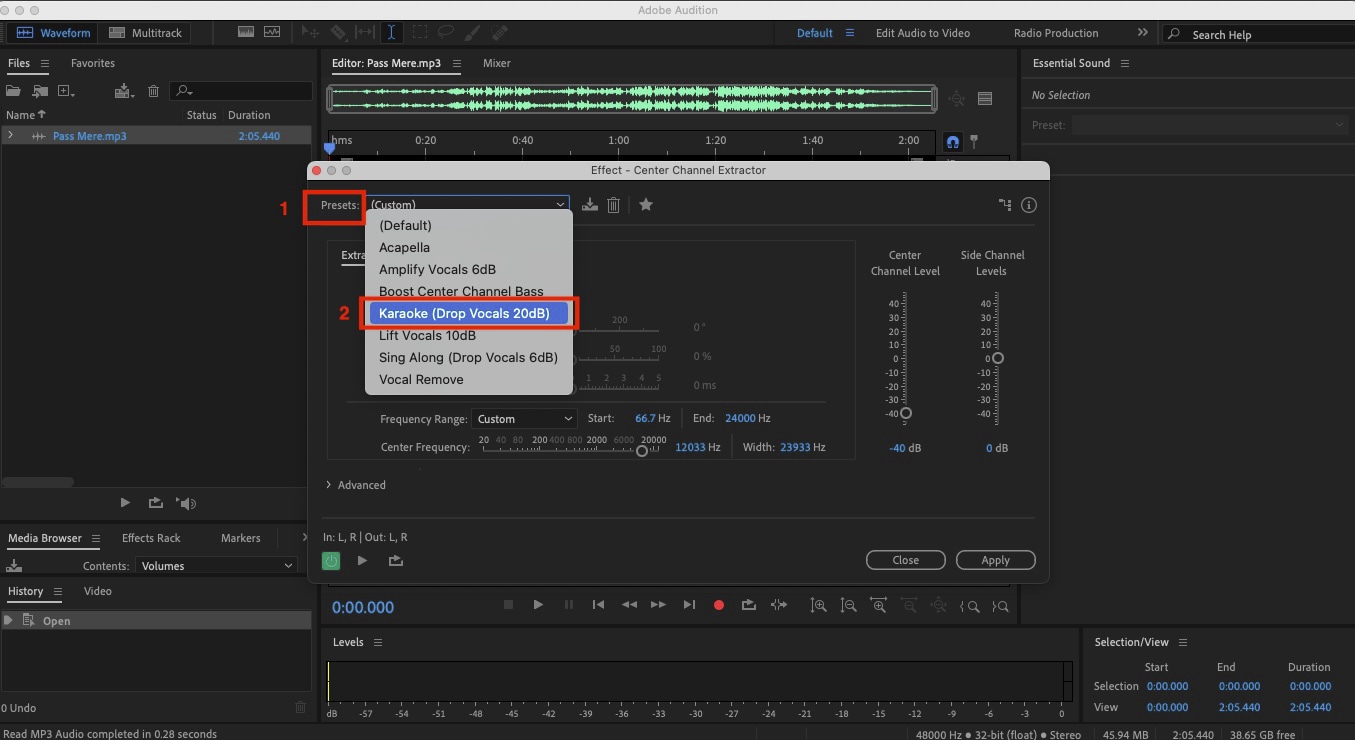Play audio from the transport bar
Screen dimensions: 1355x740
(538, 605)
